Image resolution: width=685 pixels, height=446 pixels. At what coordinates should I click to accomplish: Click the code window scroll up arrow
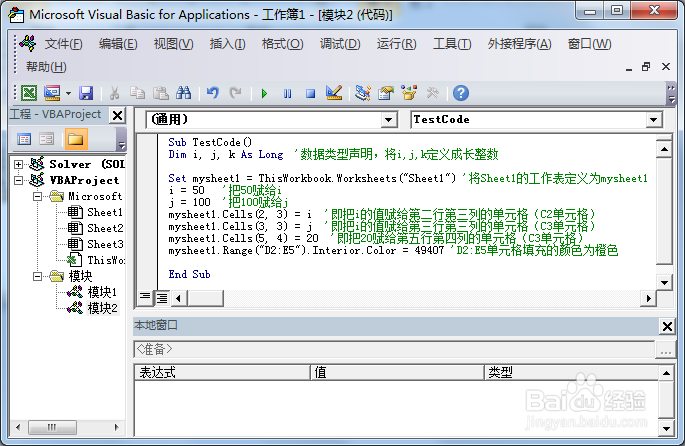point(664,149)
